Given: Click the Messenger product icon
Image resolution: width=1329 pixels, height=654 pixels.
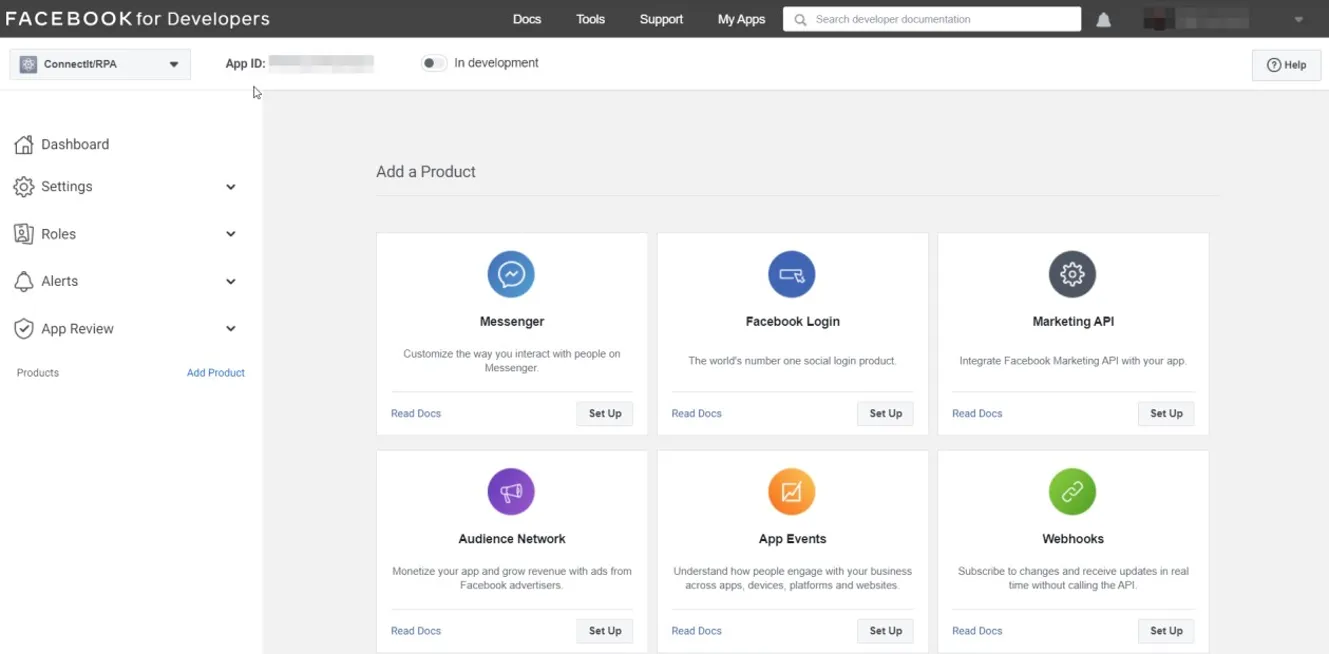Looking at the screenshot, I should [511, 274].
